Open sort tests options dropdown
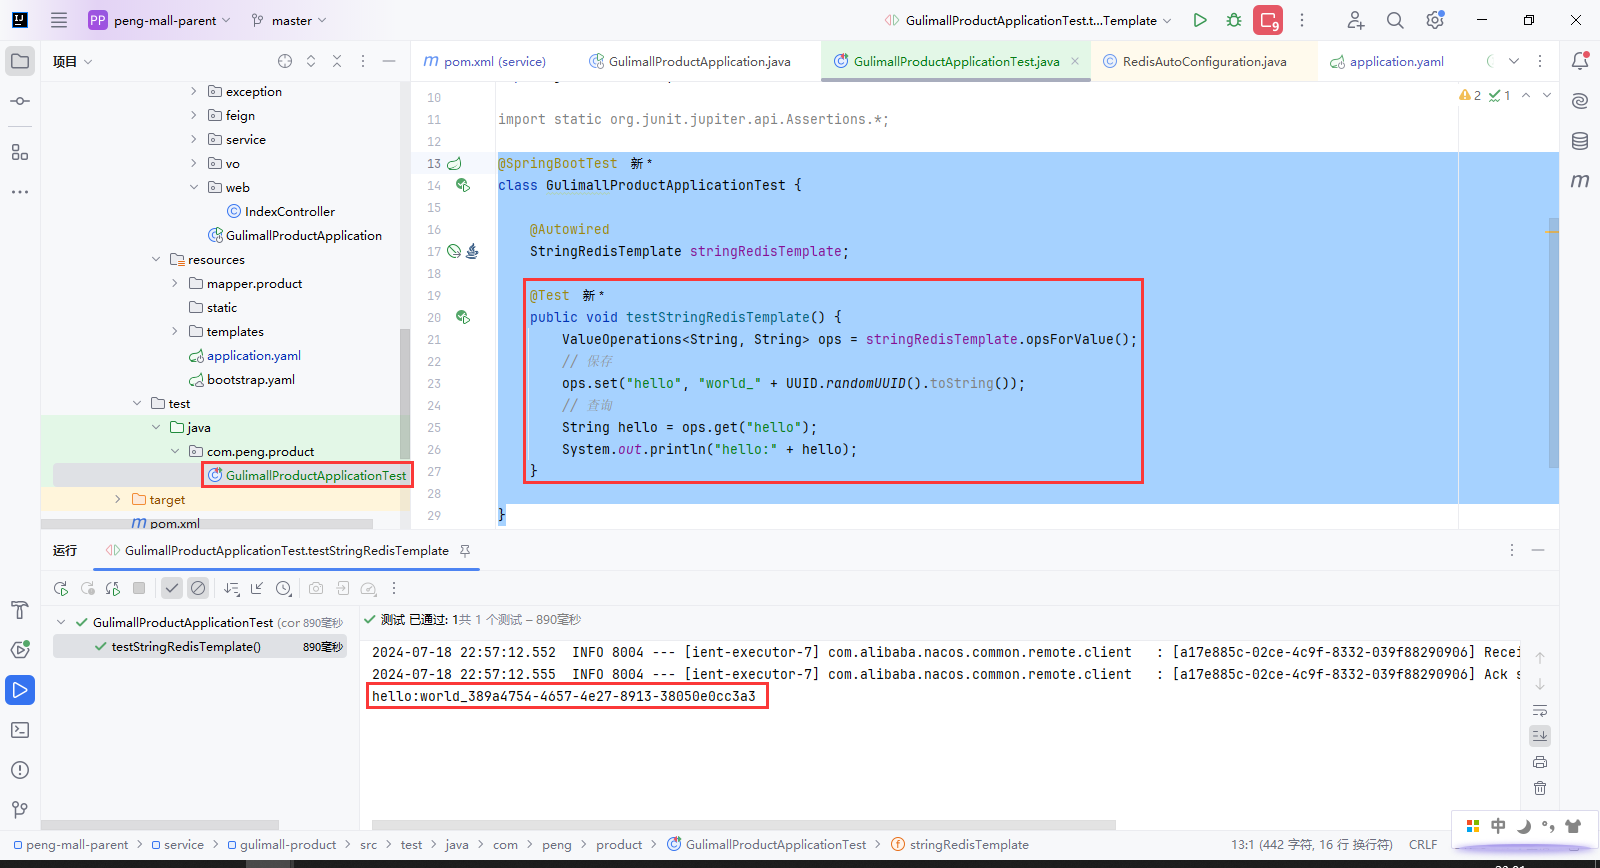Viewport: 1600px width, 868px height. [x=232, y=589]
